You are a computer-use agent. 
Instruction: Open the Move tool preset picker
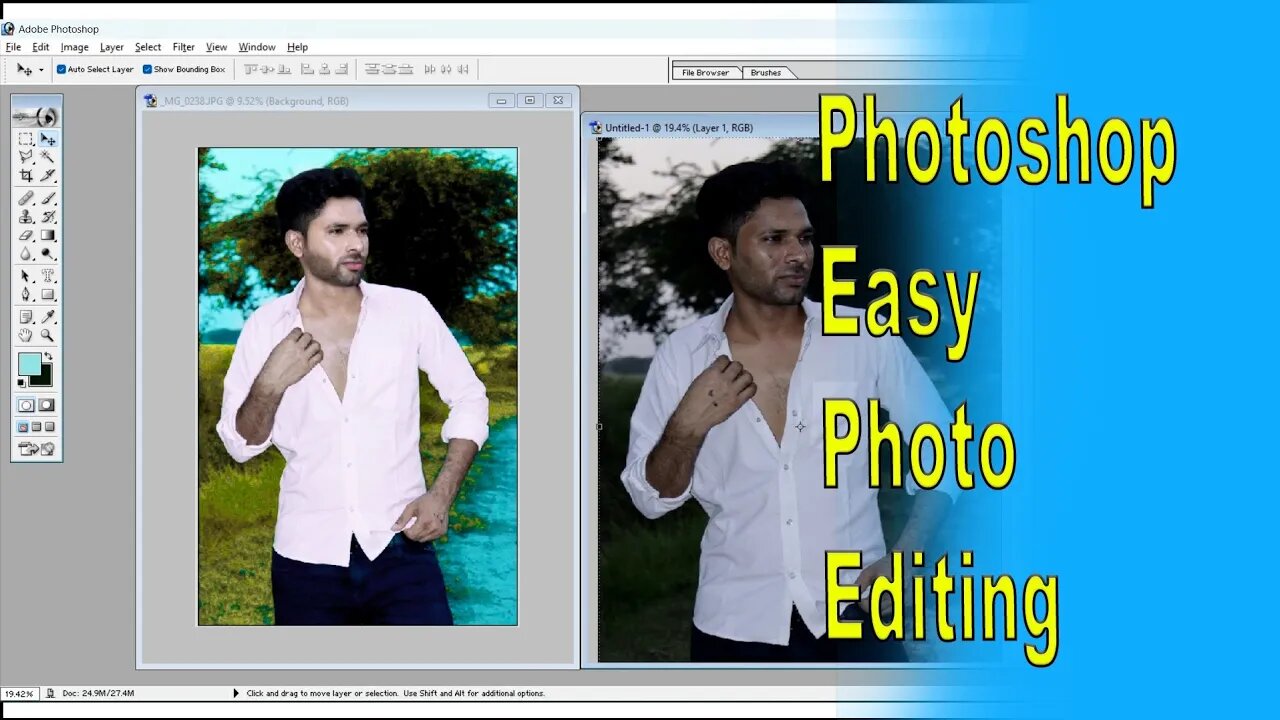tap(41, 70)
